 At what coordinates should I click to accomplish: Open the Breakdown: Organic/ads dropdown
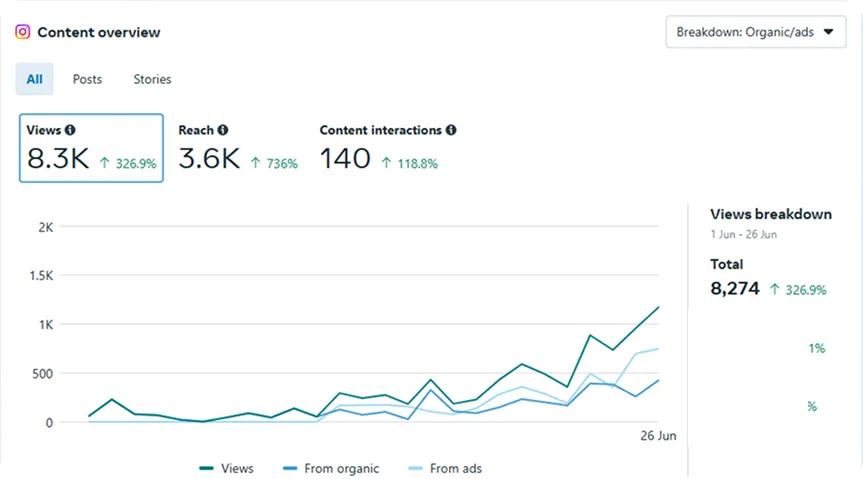[x=755, y=32]
